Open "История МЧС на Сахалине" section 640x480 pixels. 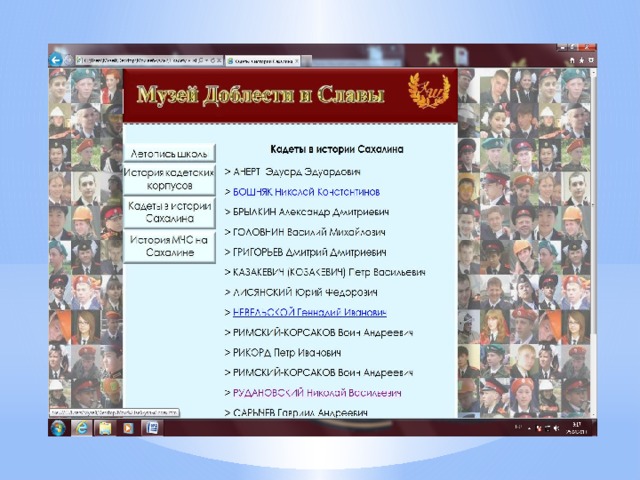(170, 245)
